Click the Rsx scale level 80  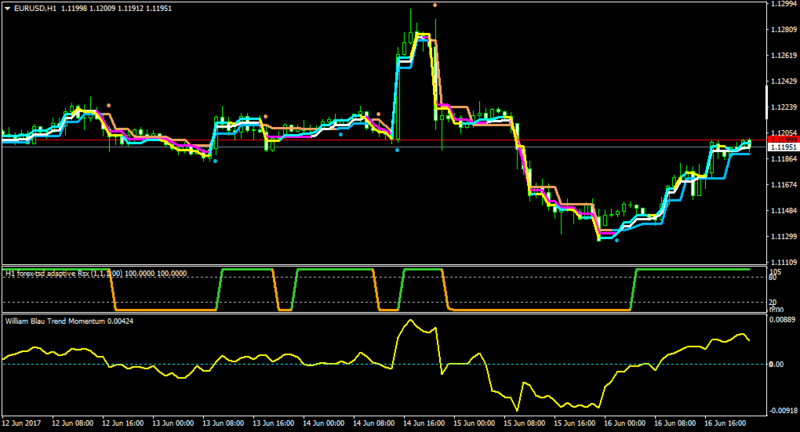[772, 277]
